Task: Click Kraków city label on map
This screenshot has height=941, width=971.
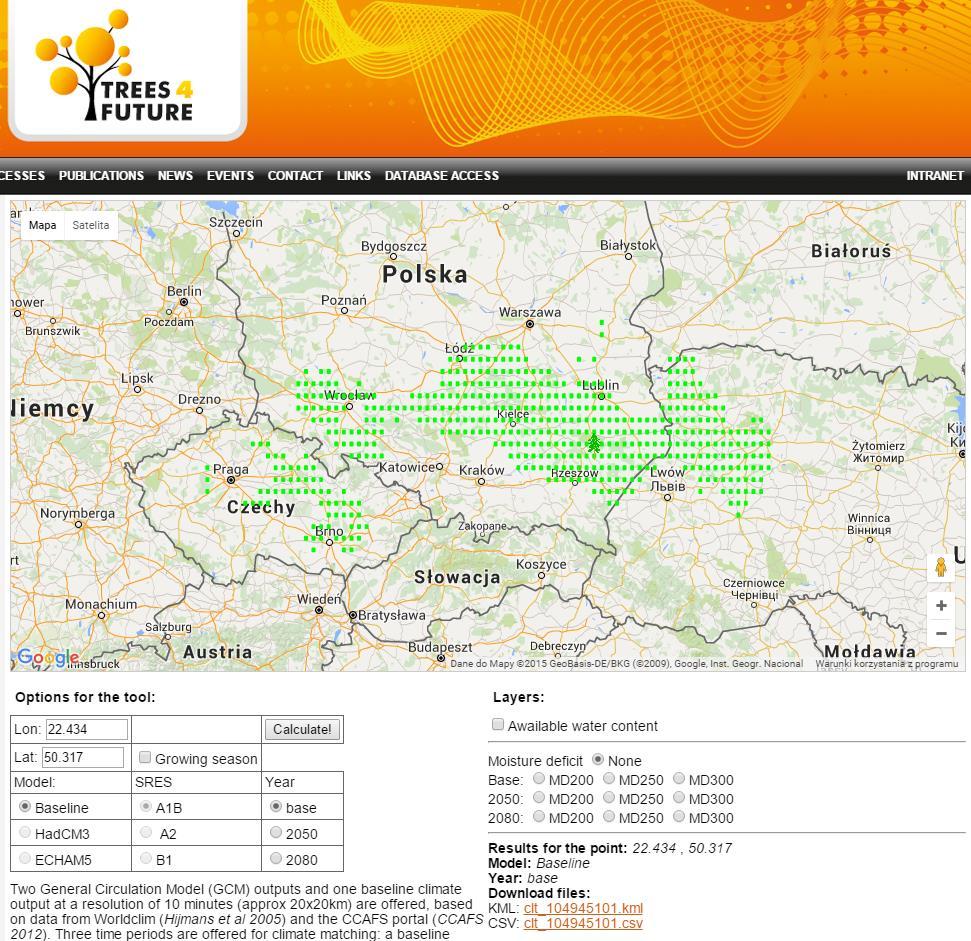Action: point(481,470)
